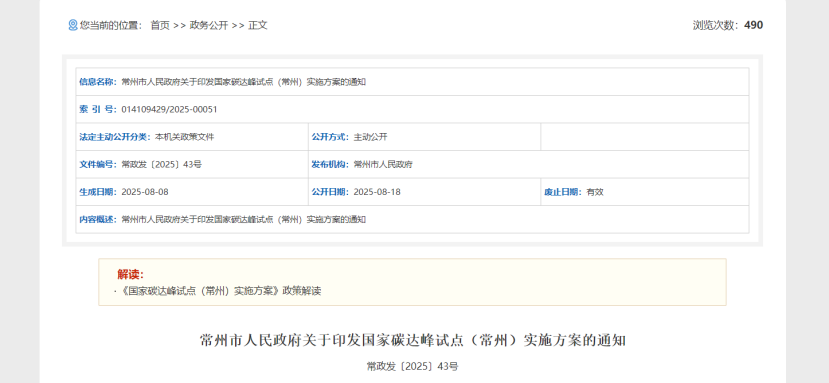Click the 正文 breadcrumb item
829x383 pixels.
pyautogui.click(x=258, y=25)
